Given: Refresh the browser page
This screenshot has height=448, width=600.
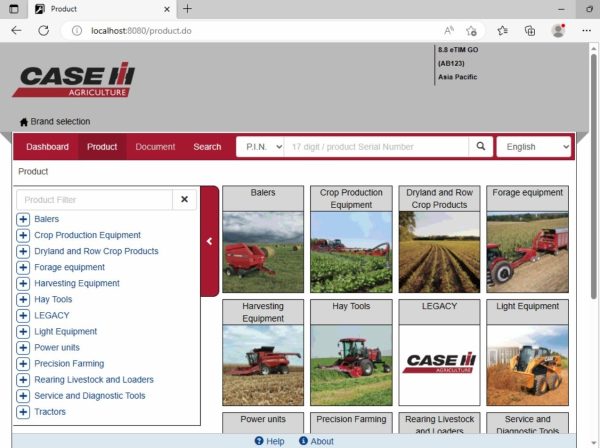Looking at the screenshot, I should point(44,31).
